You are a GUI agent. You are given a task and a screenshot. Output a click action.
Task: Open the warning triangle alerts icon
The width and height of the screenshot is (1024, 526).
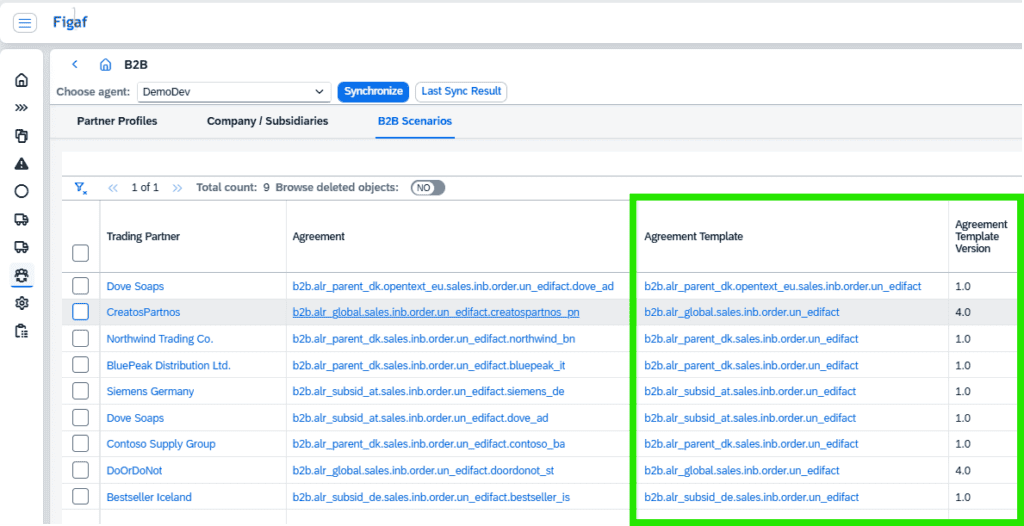(22, 163)
